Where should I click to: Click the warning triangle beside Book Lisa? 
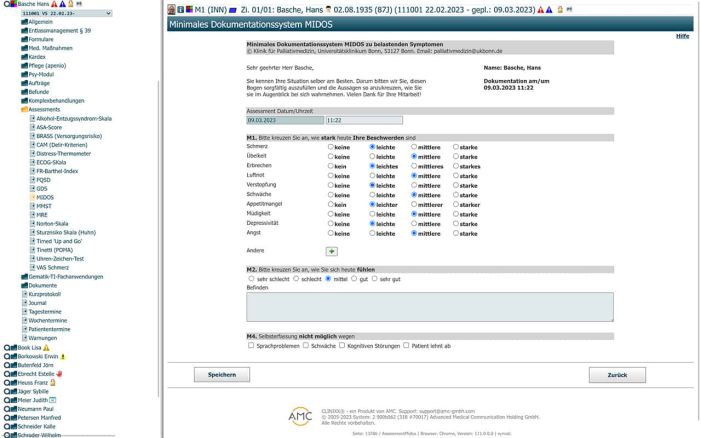click(x=46, y=347)
